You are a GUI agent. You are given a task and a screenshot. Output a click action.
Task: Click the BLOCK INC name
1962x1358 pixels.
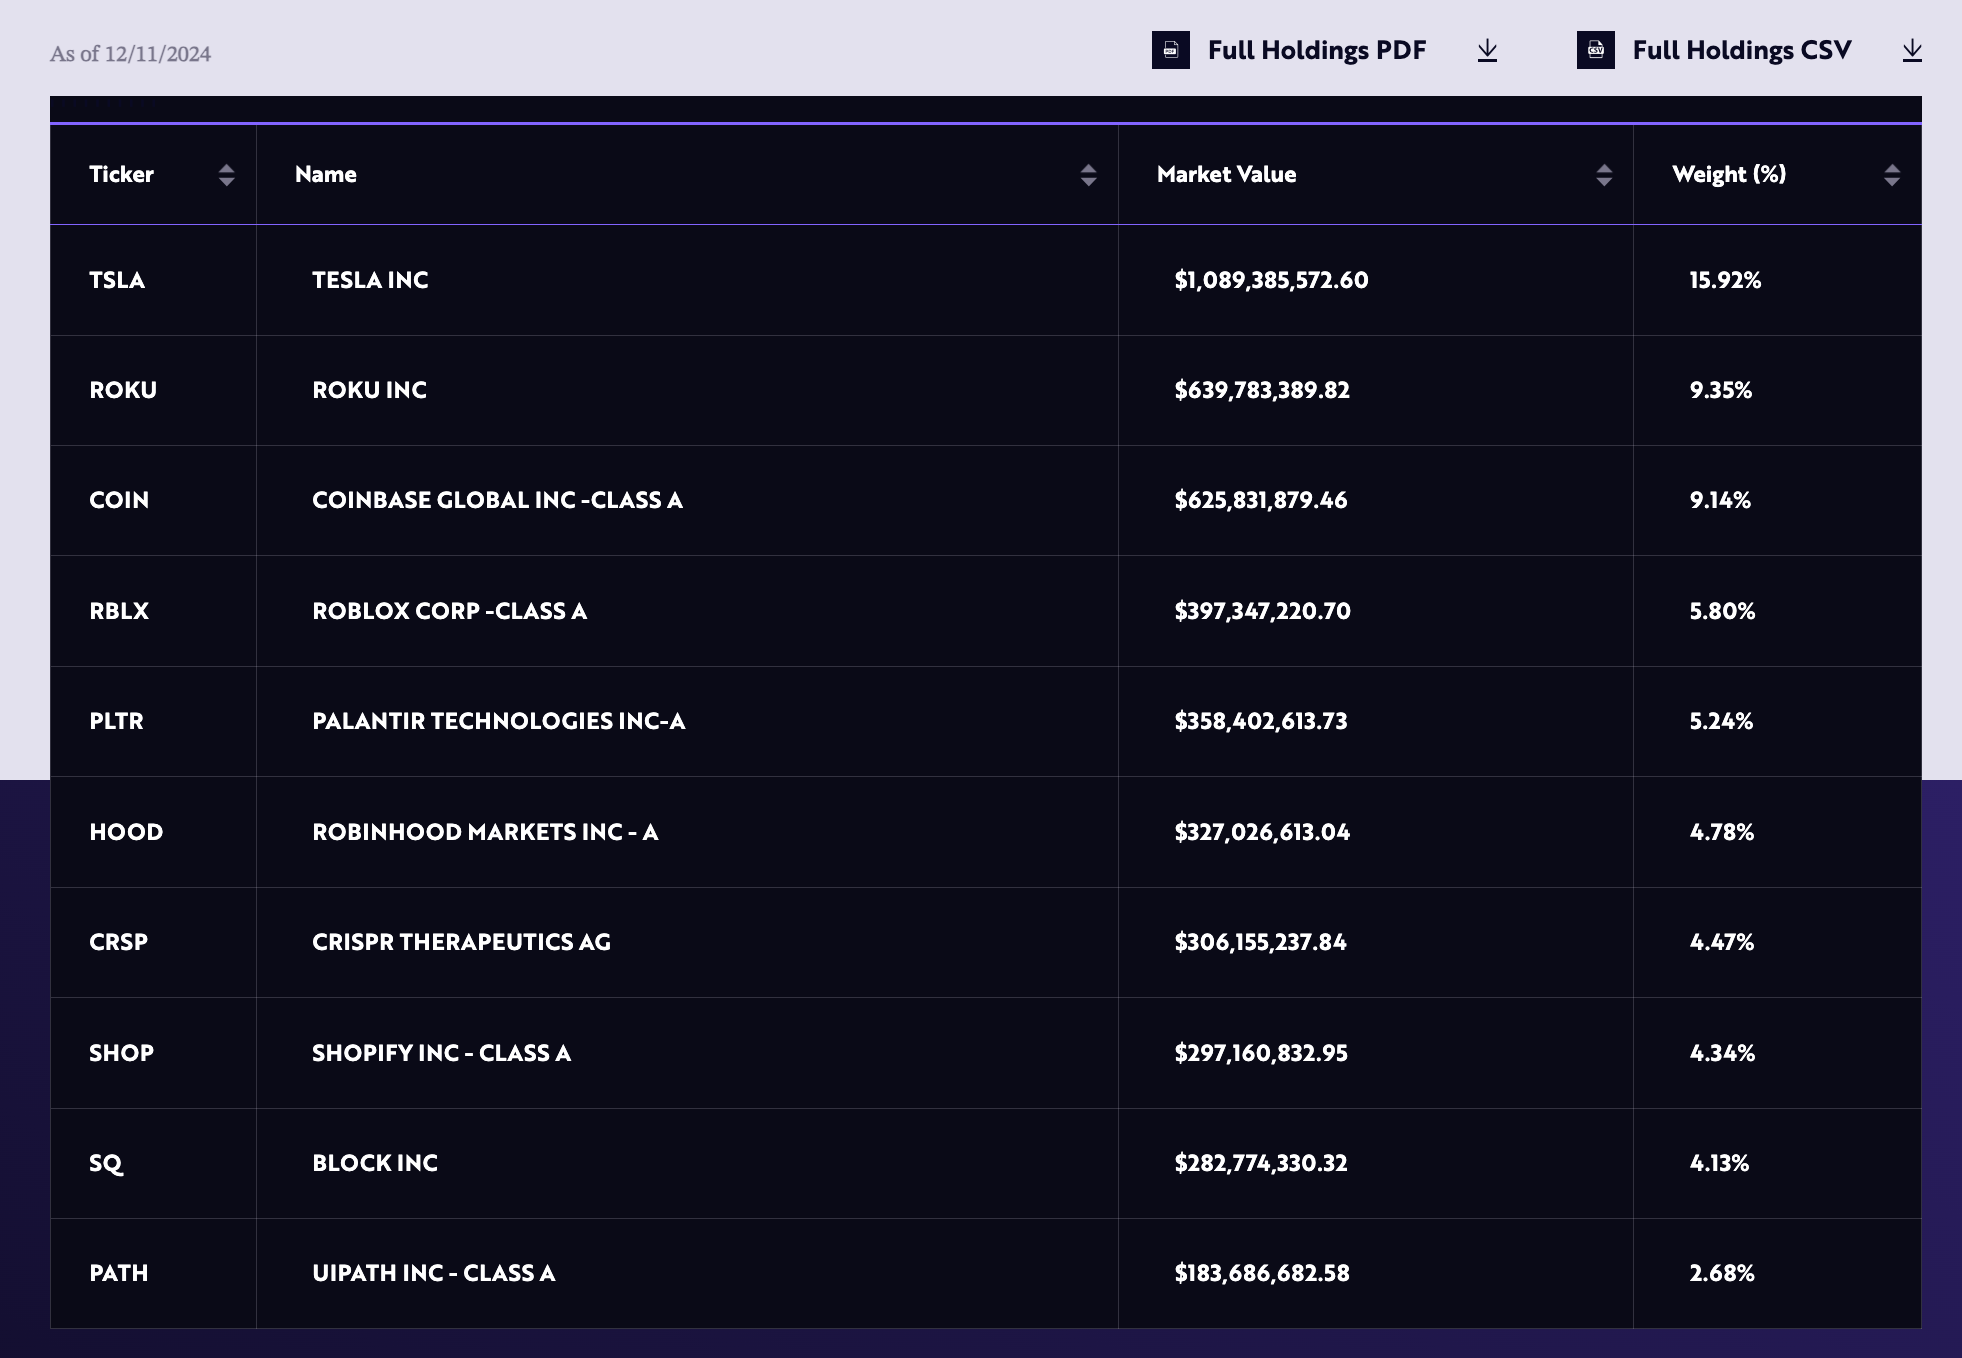tap(375, 1163)
